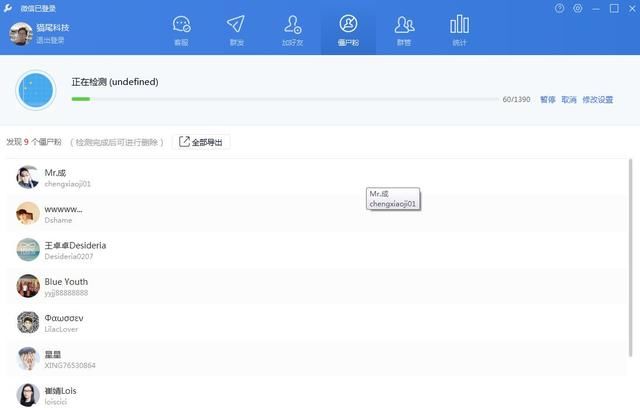Click the XING76530864 ID text
640x412 pixels.
[x=70, y=365]
